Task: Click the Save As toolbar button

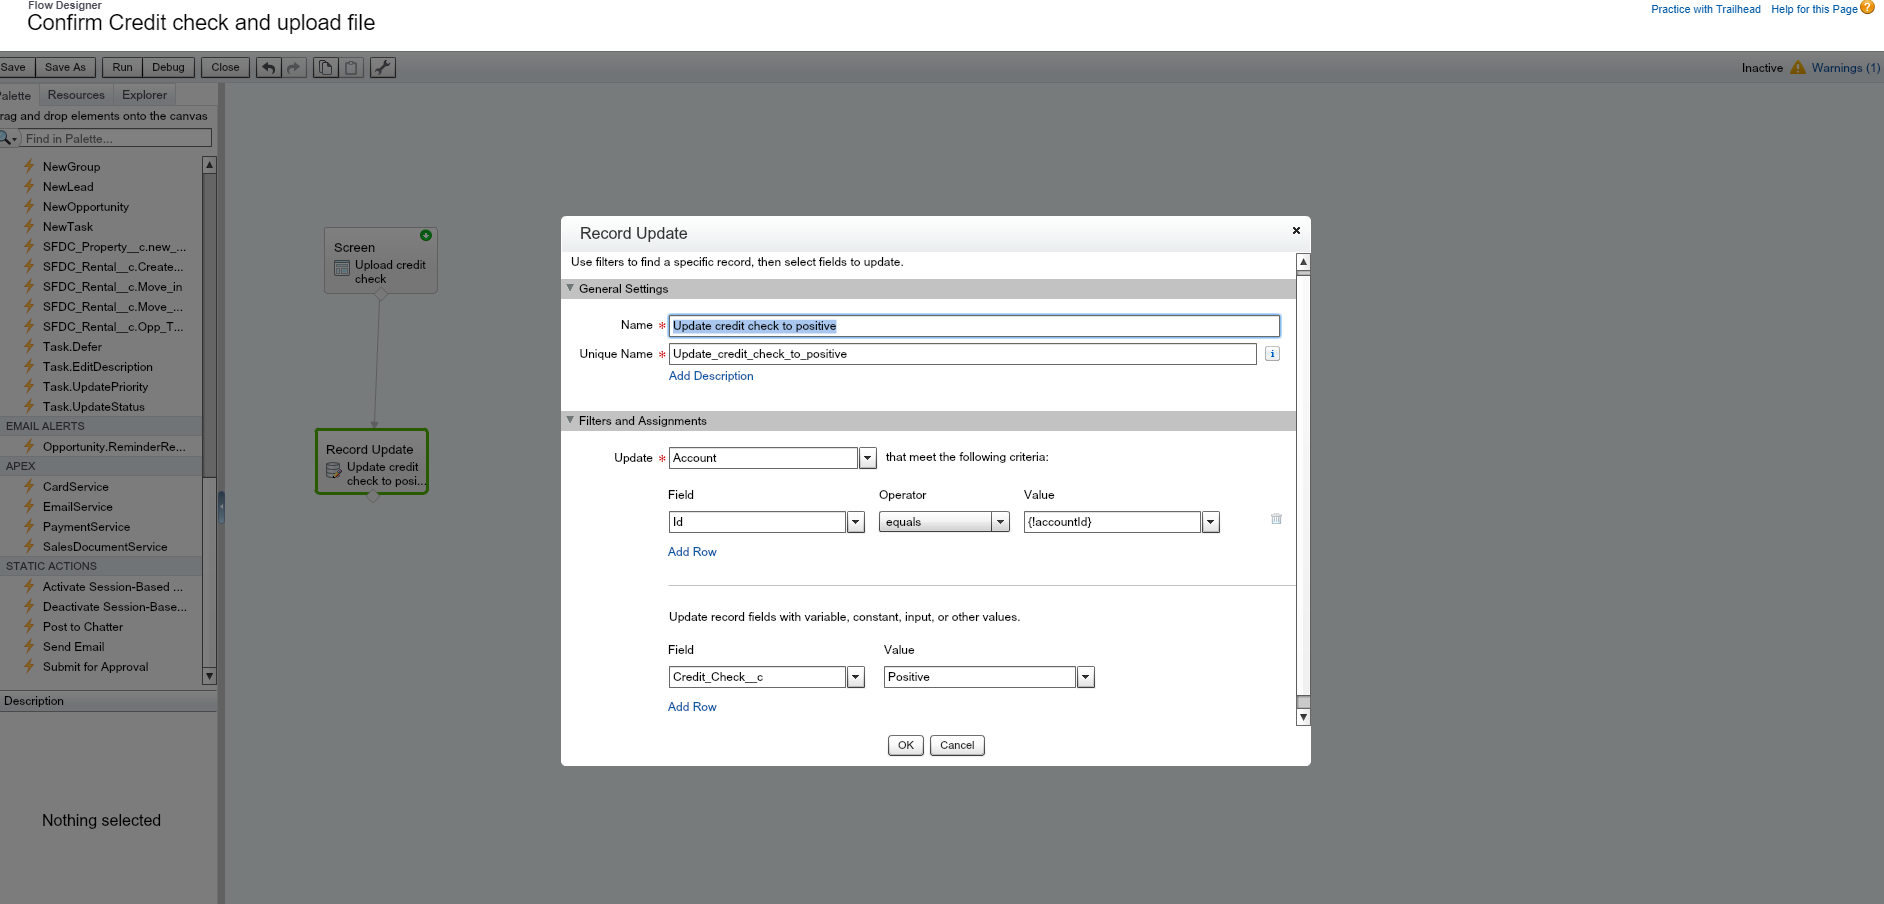Action: point(65,68)
